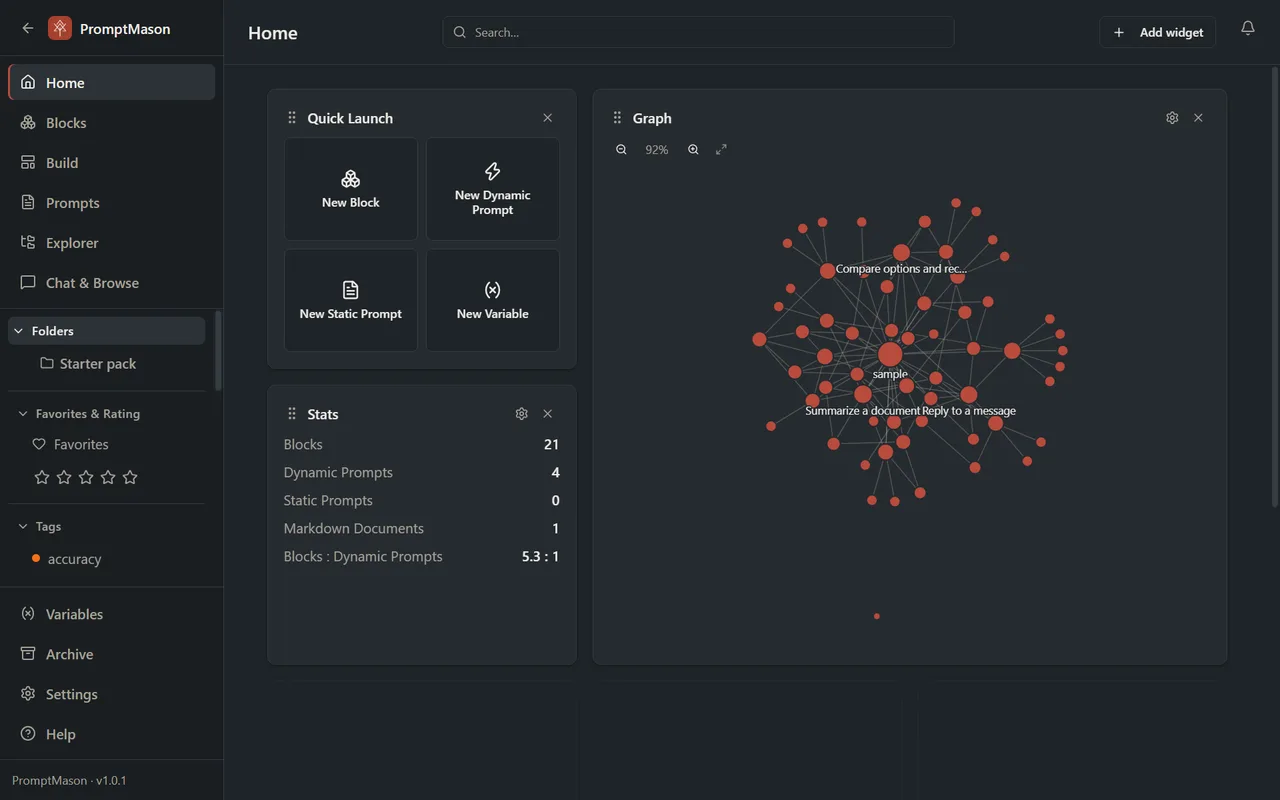Grab the Quick Launch drag handle

pos(292,118)
